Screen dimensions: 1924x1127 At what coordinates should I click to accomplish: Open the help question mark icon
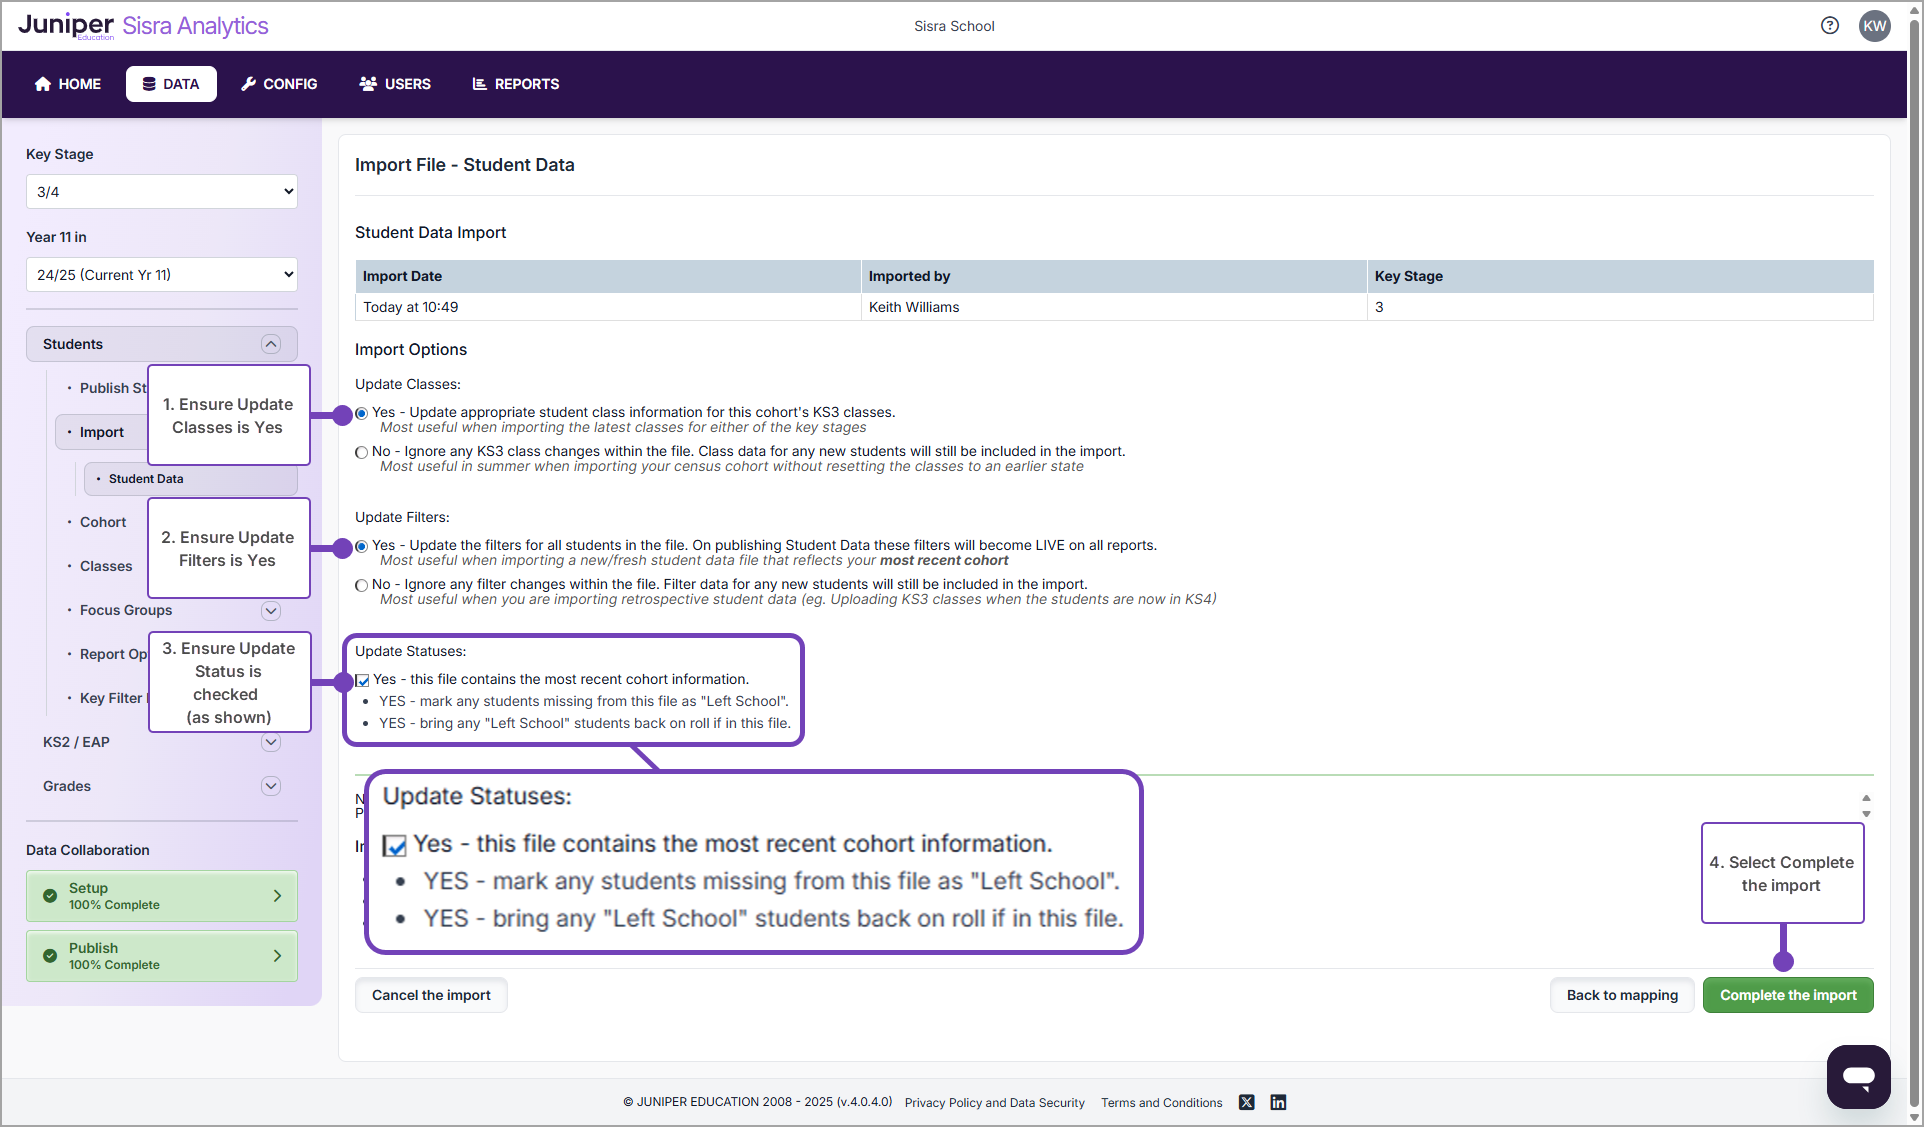click(1829, 25)
